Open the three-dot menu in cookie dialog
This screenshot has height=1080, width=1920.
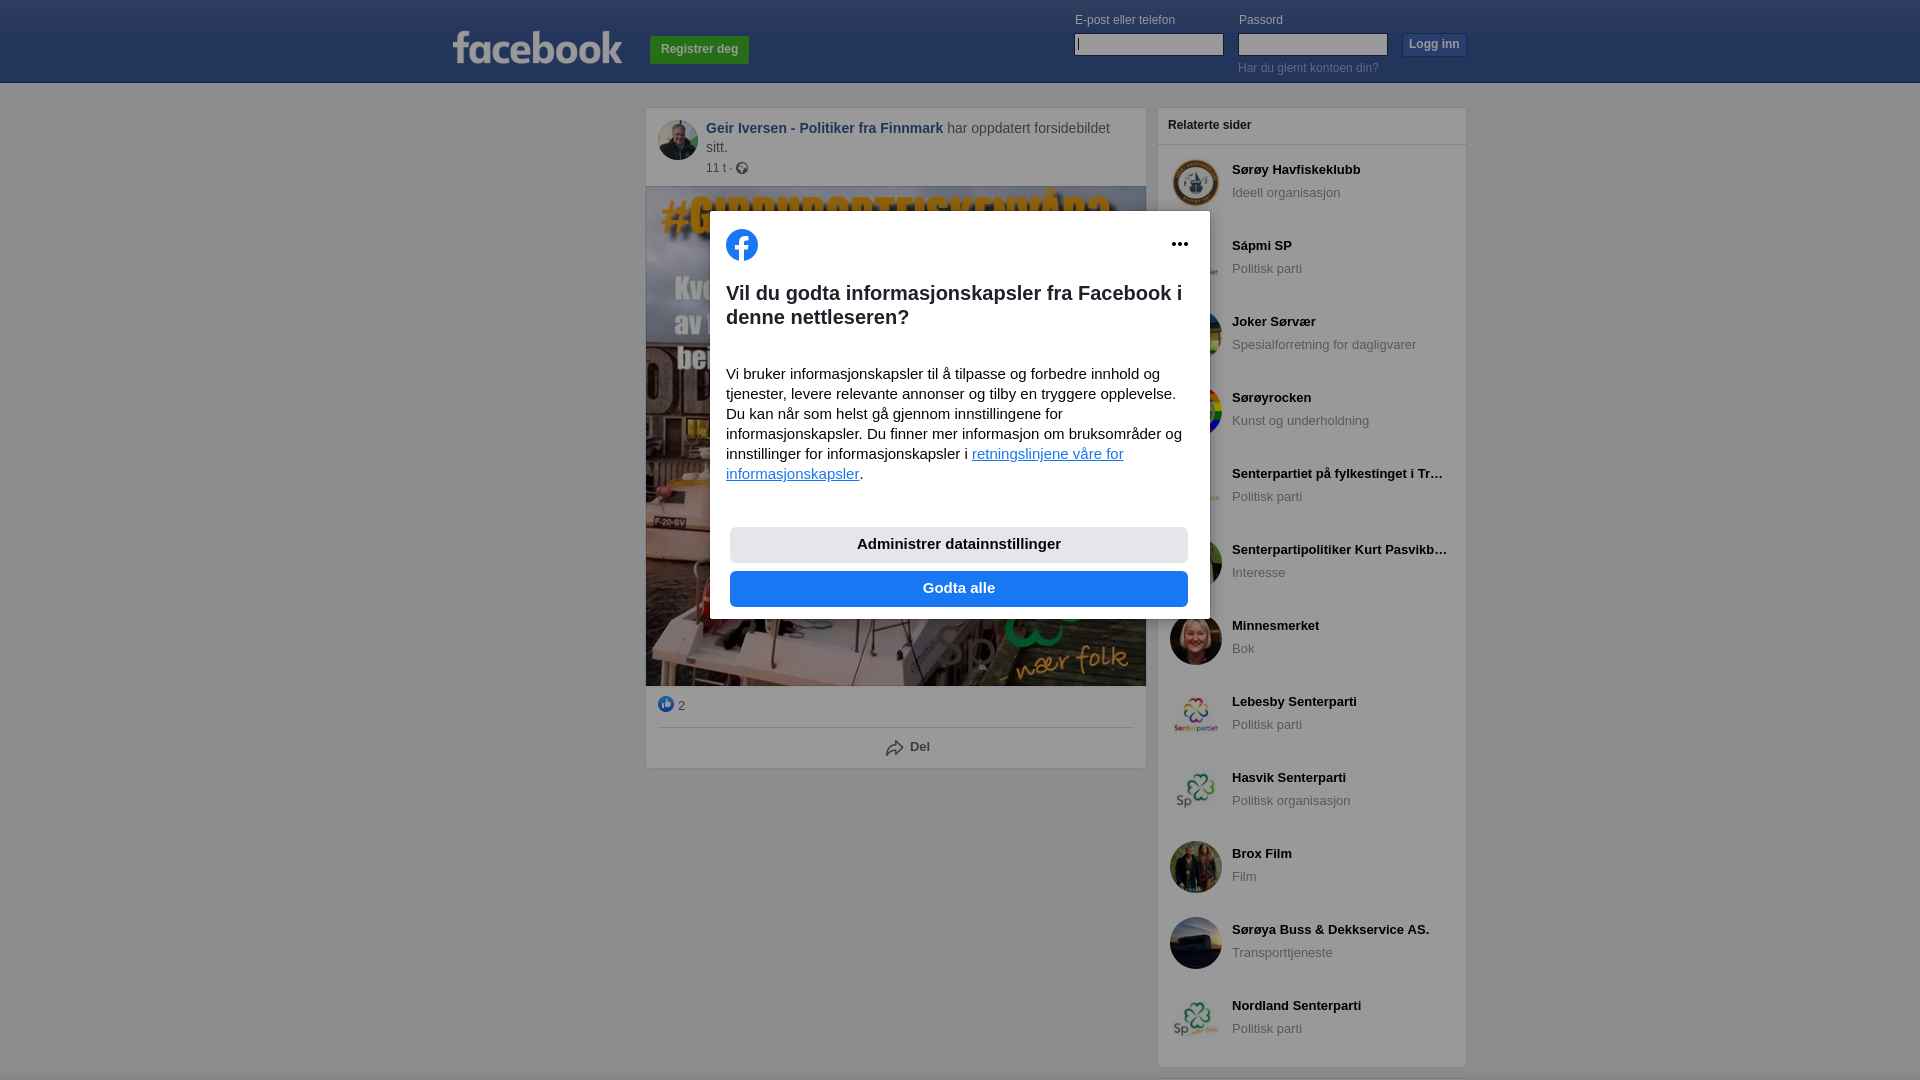(x=1180, y=244)
